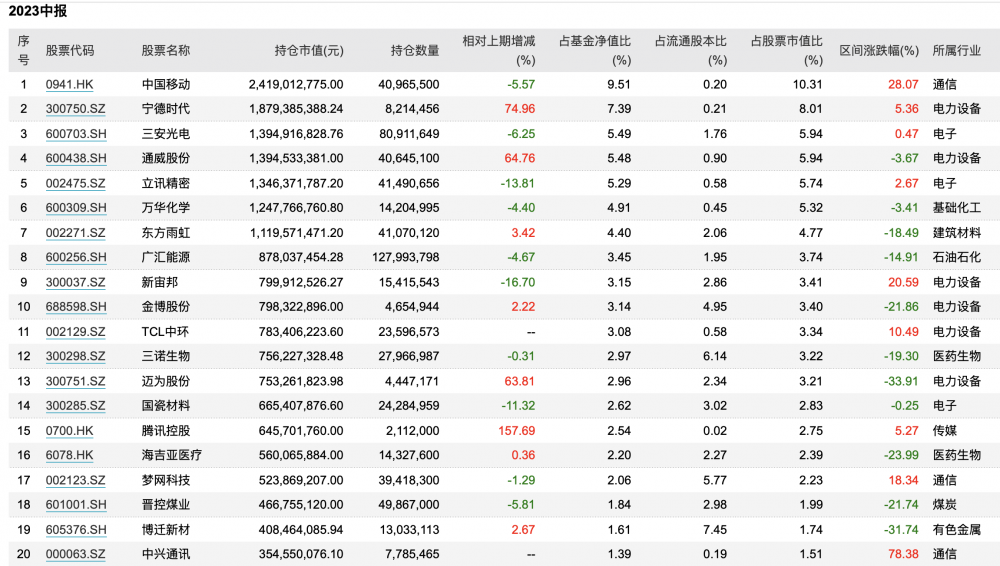Viewport: 1000px width, 566px height.
Task: Open stock code link 6078.HK
Action: (x=70, y=455)
